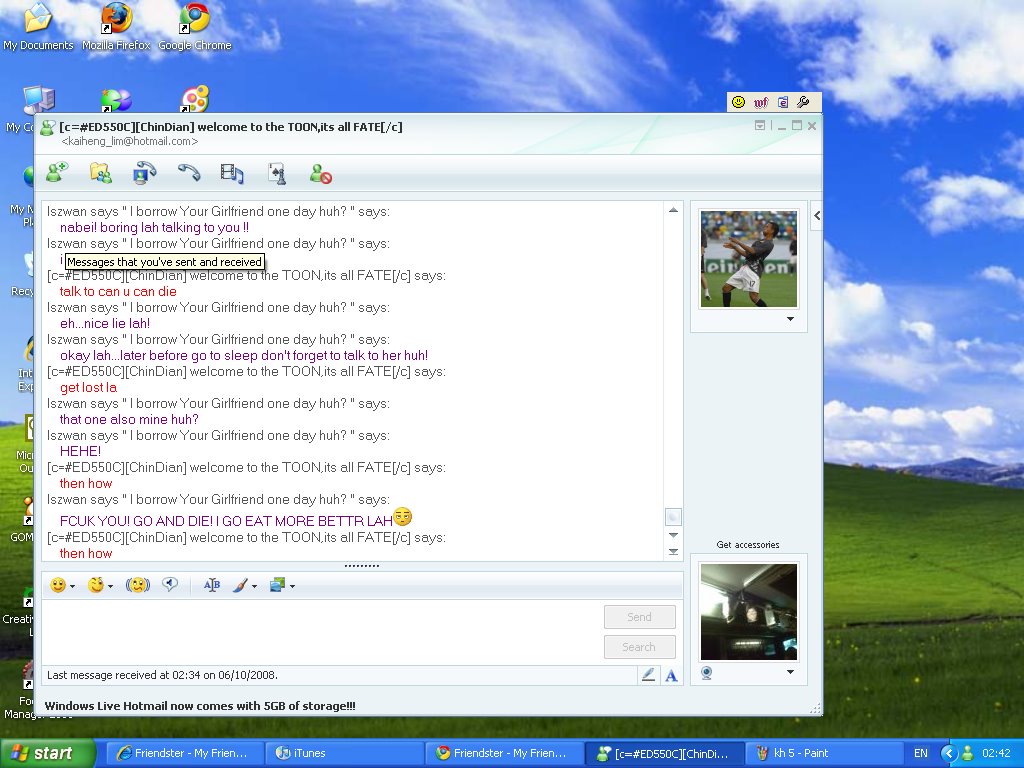Expand the contact's display picture options arrow

click(x=790, y=319)
